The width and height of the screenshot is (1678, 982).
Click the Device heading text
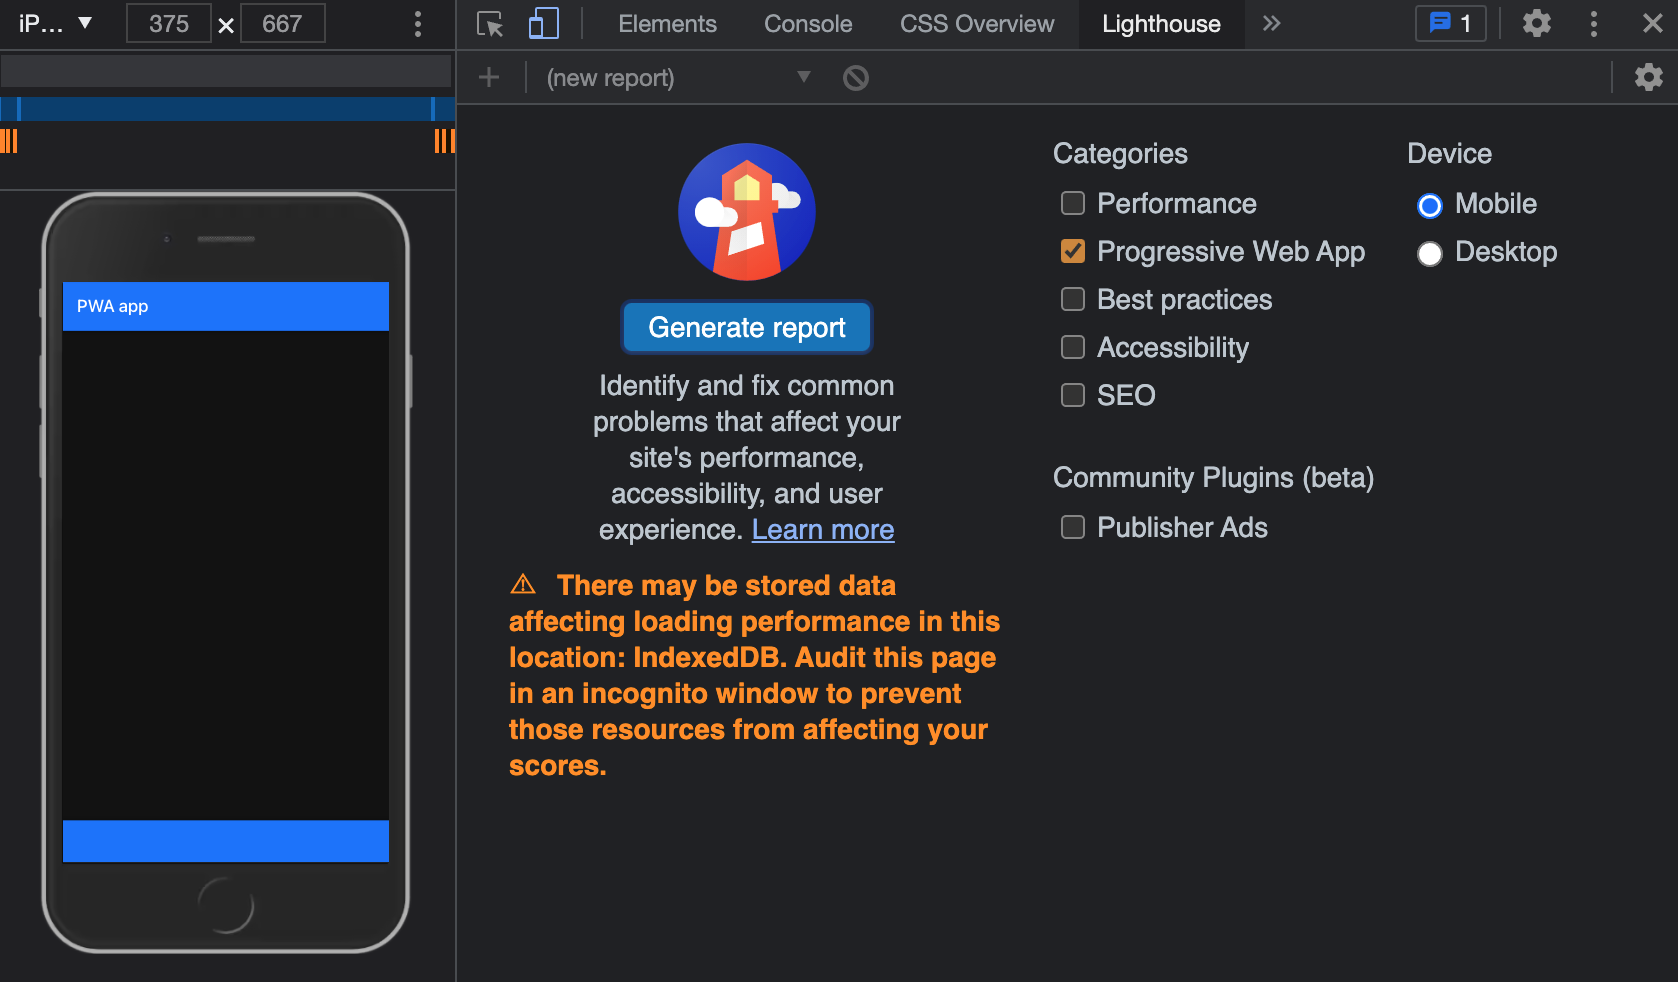pyautogui.click(x=1449, y=154)
